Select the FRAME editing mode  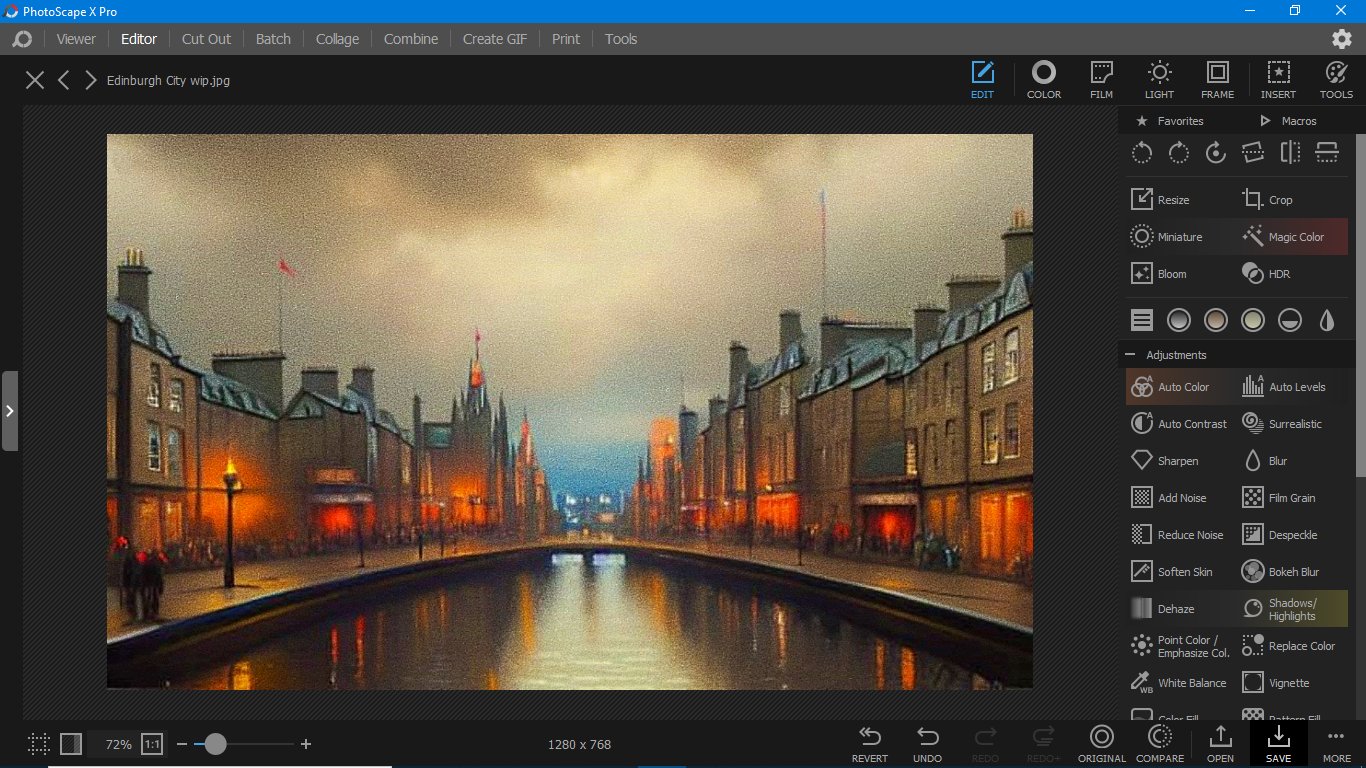(1218, 80)
